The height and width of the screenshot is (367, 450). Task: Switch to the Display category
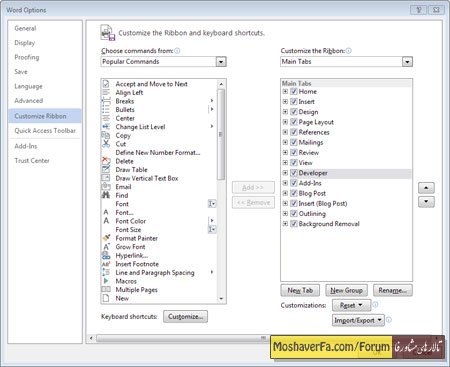(25, 43)
